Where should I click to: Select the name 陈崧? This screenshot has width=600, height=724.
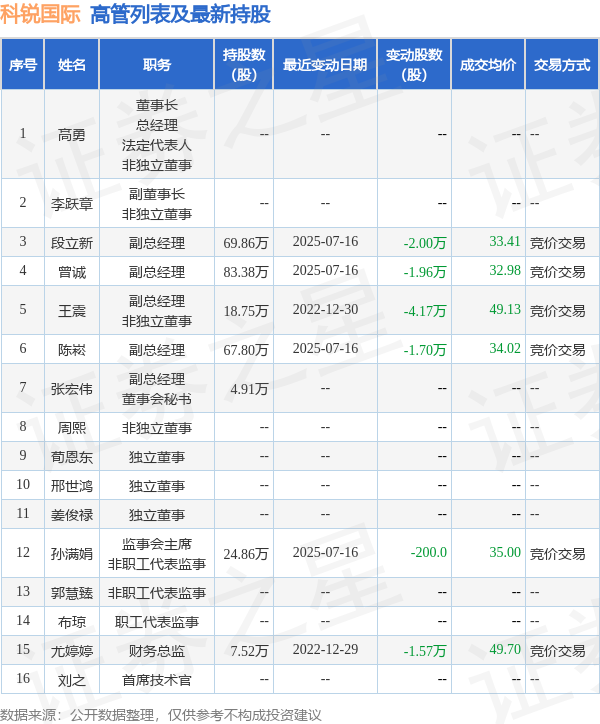pyautogui.click(x=72, y=350)
